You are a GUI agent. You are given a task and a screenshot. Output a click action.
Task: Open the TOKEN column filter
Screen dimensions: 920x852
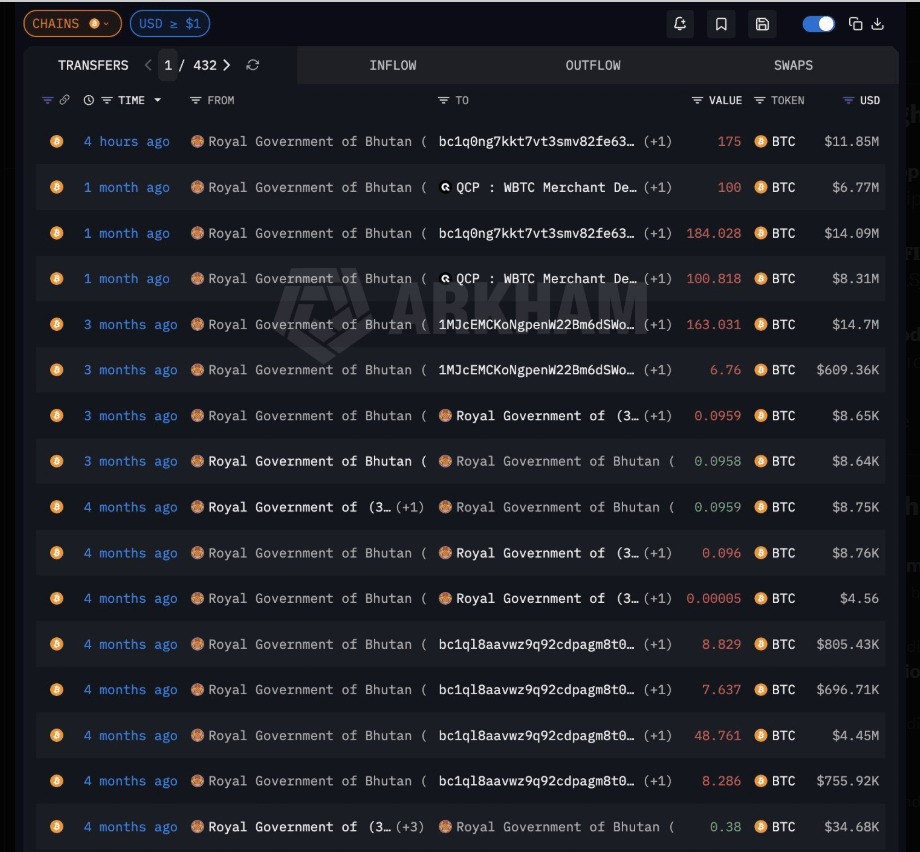(759, 100)
